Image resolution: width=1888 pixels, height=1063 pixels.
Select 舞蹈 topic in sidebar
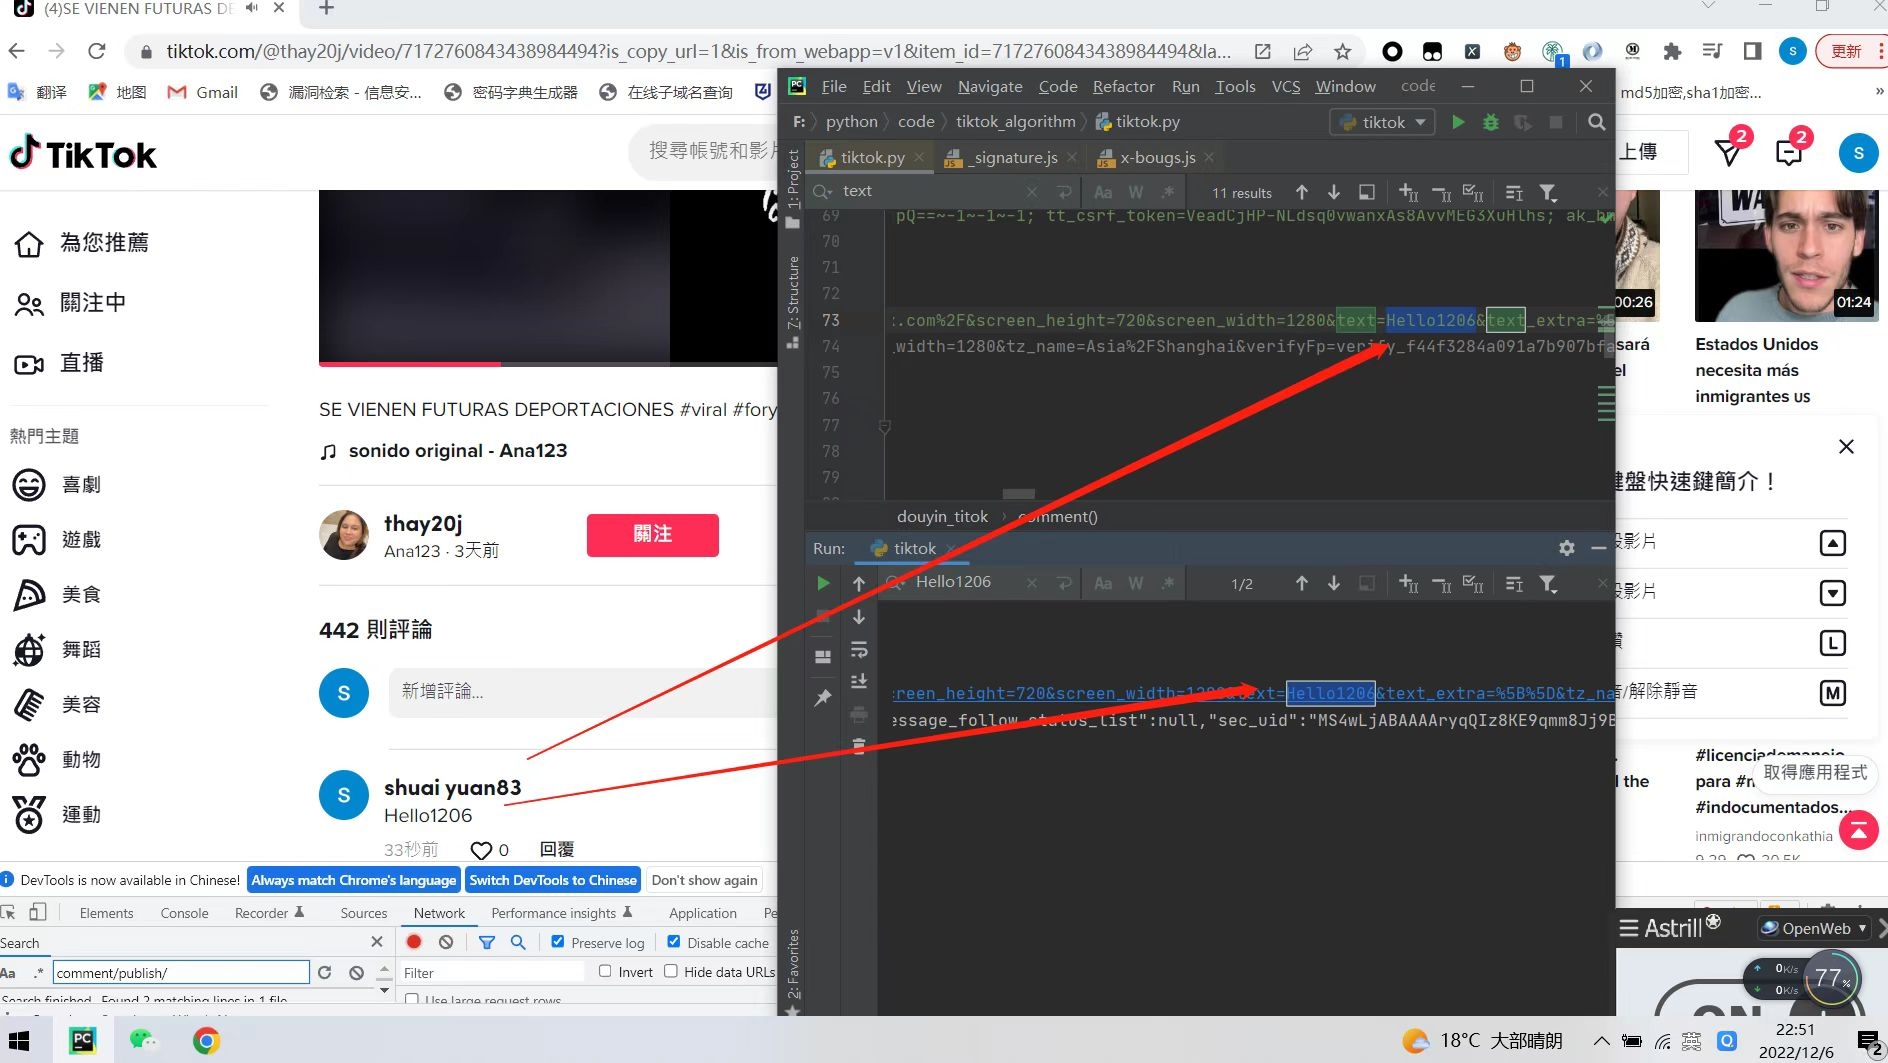pyautogui.click(x=57, y=650)
